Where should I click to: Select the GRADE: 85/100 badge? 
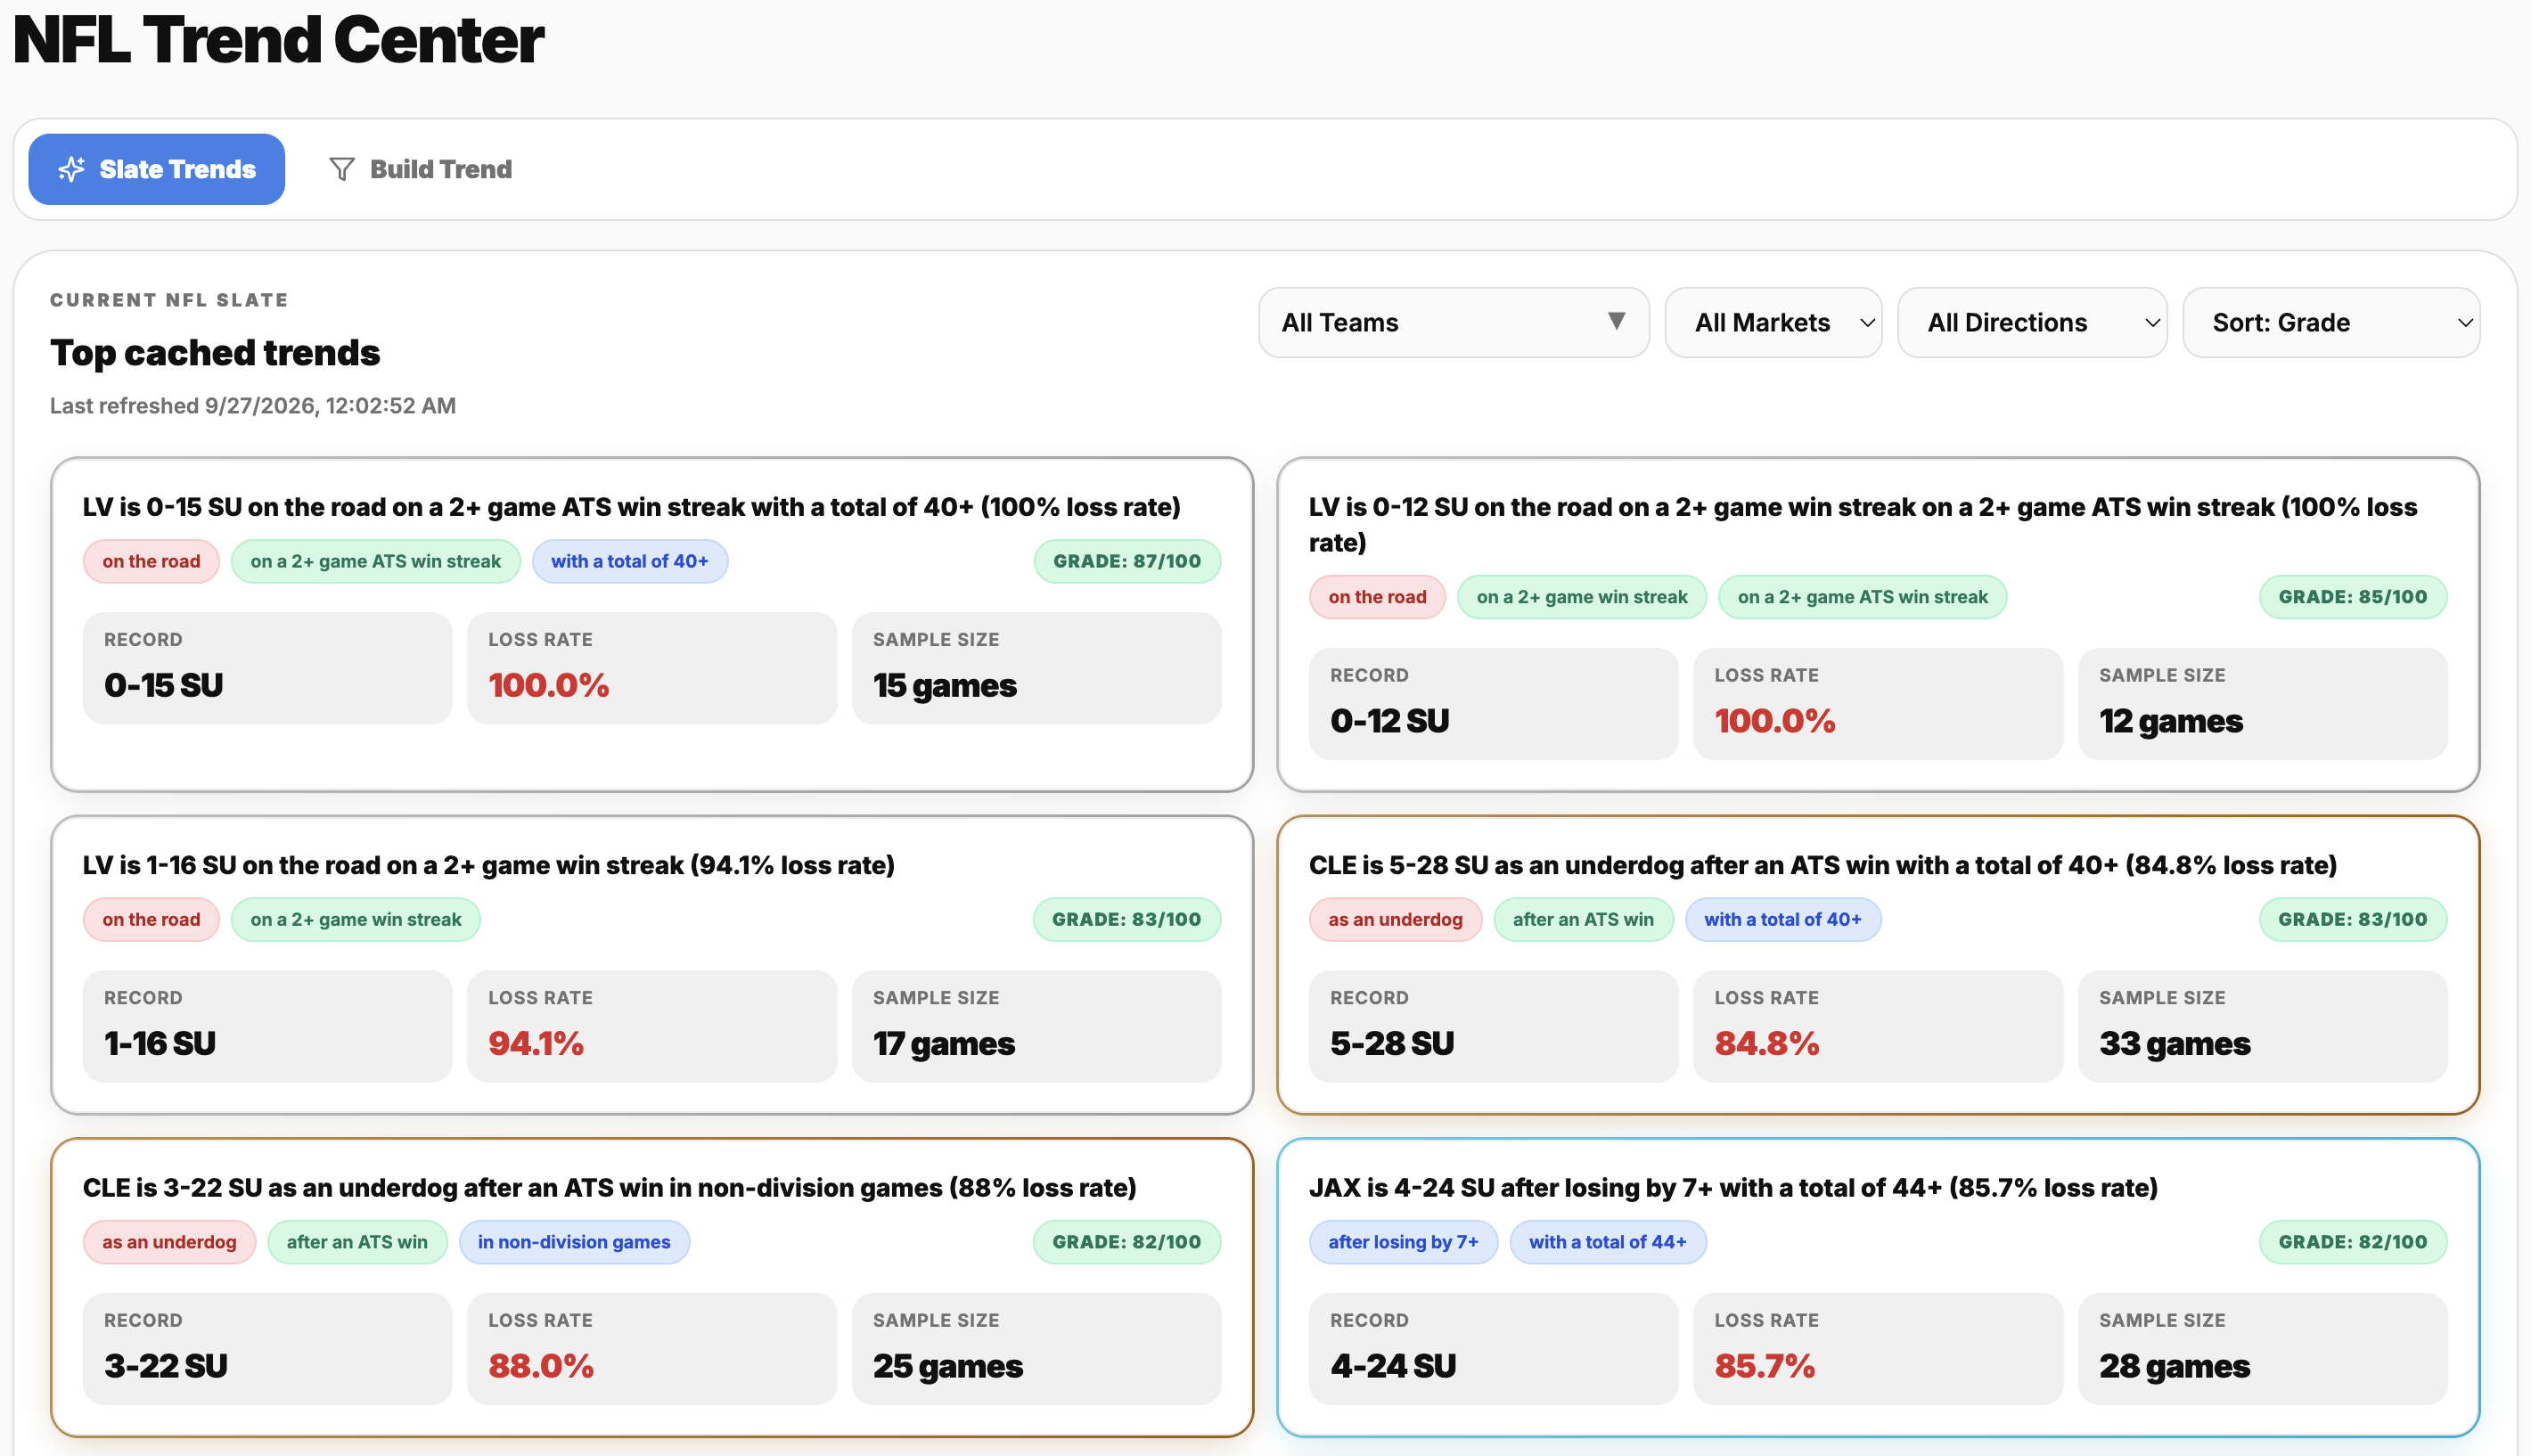click(2353, 597)
